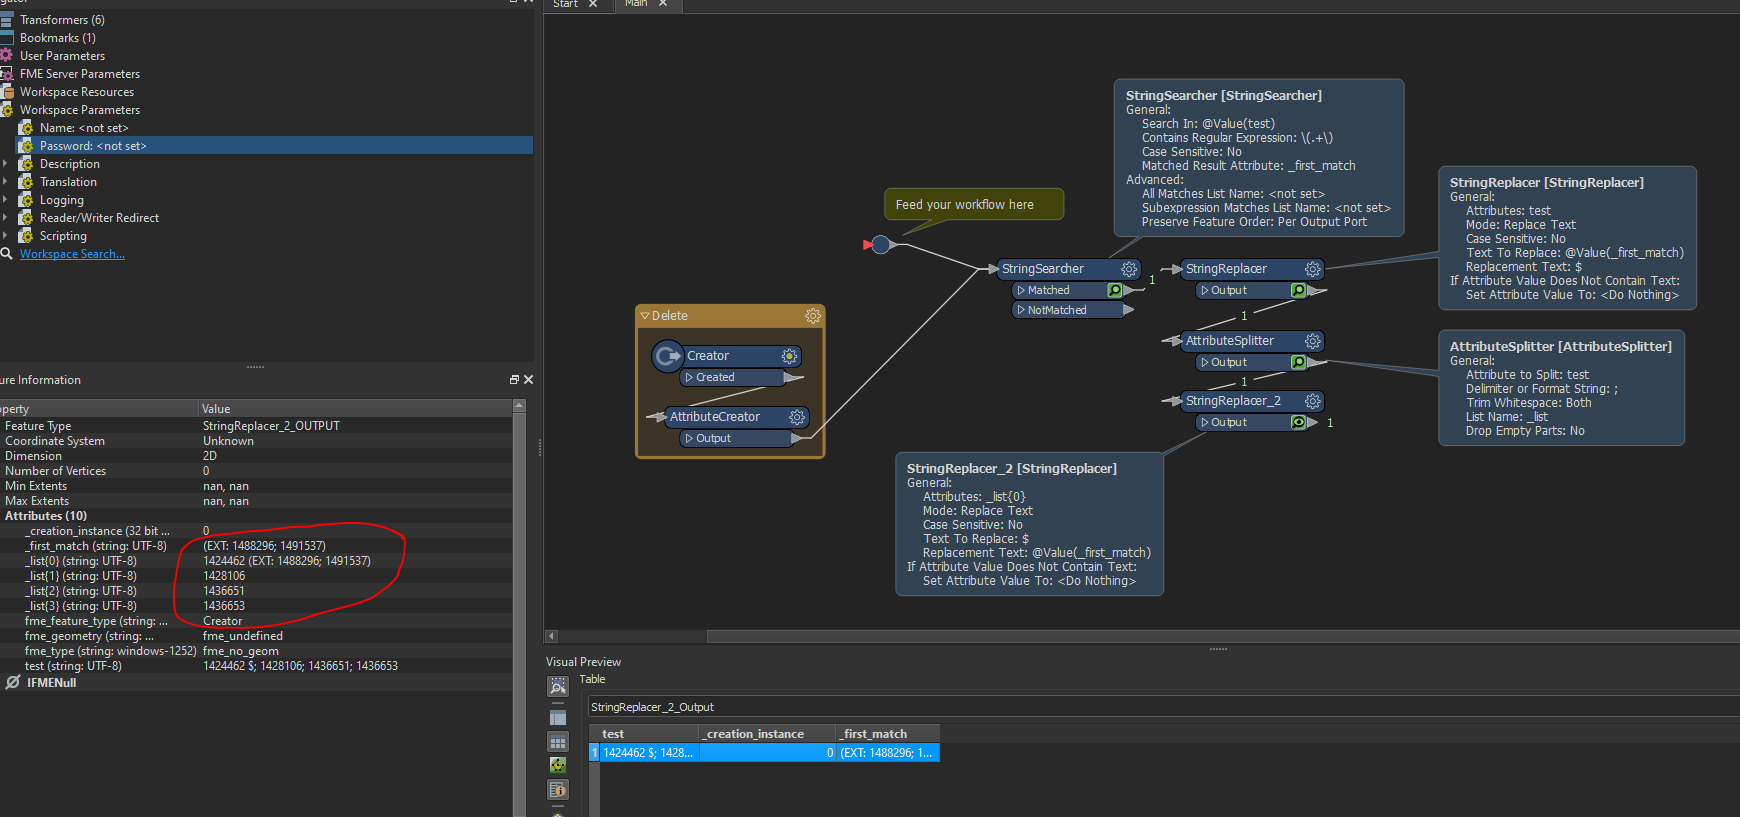
Task: Close the Start tab
Action: (x=593, y=4)
